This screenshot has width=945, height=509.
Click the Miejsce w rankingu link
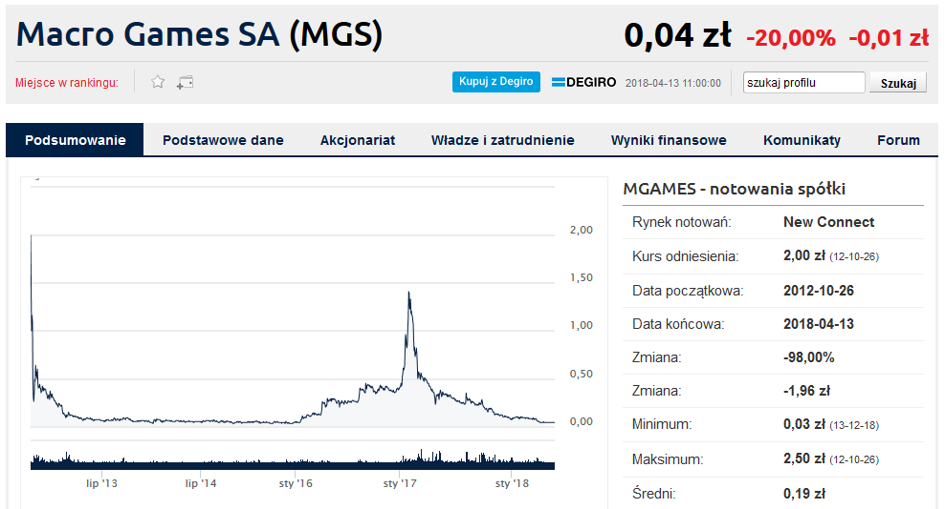coord(67,83)
